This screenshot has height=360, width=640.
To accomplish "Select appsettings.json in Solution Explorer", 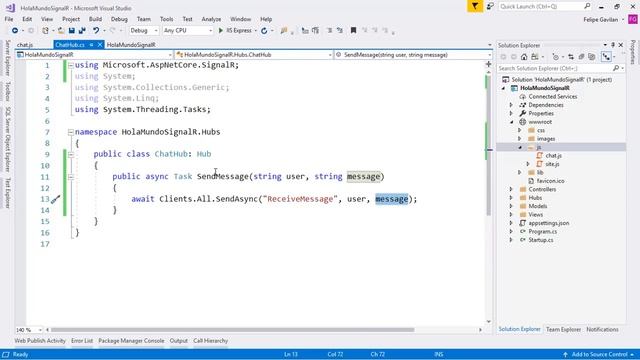I will coord(549,223).
